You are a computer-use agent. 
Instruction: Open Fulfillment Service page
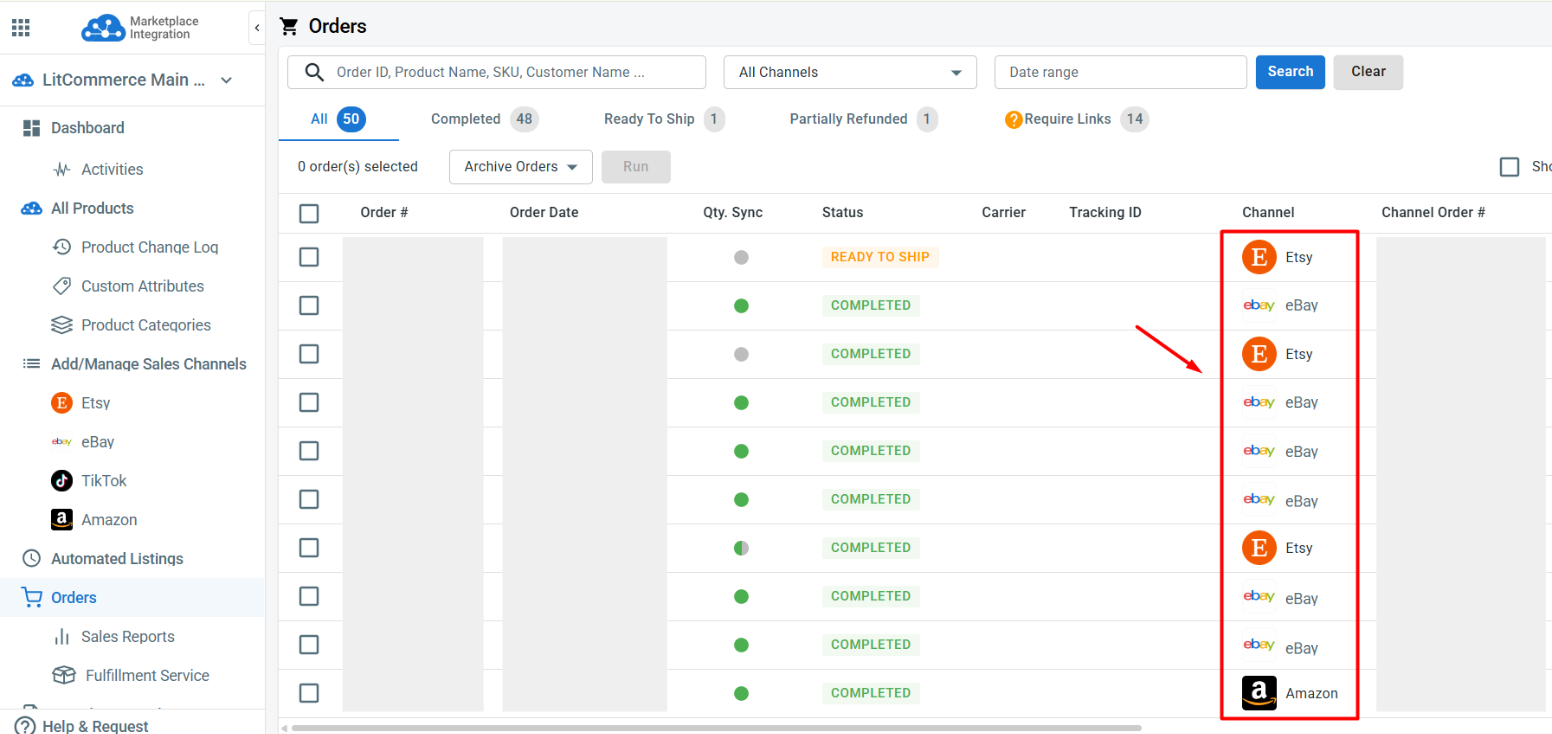click(148, 675)
